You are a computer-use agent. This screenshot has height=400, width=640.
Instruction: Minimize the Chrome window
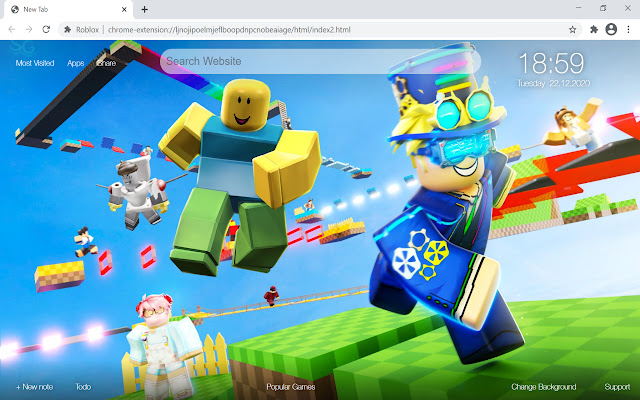pos(579,8)
